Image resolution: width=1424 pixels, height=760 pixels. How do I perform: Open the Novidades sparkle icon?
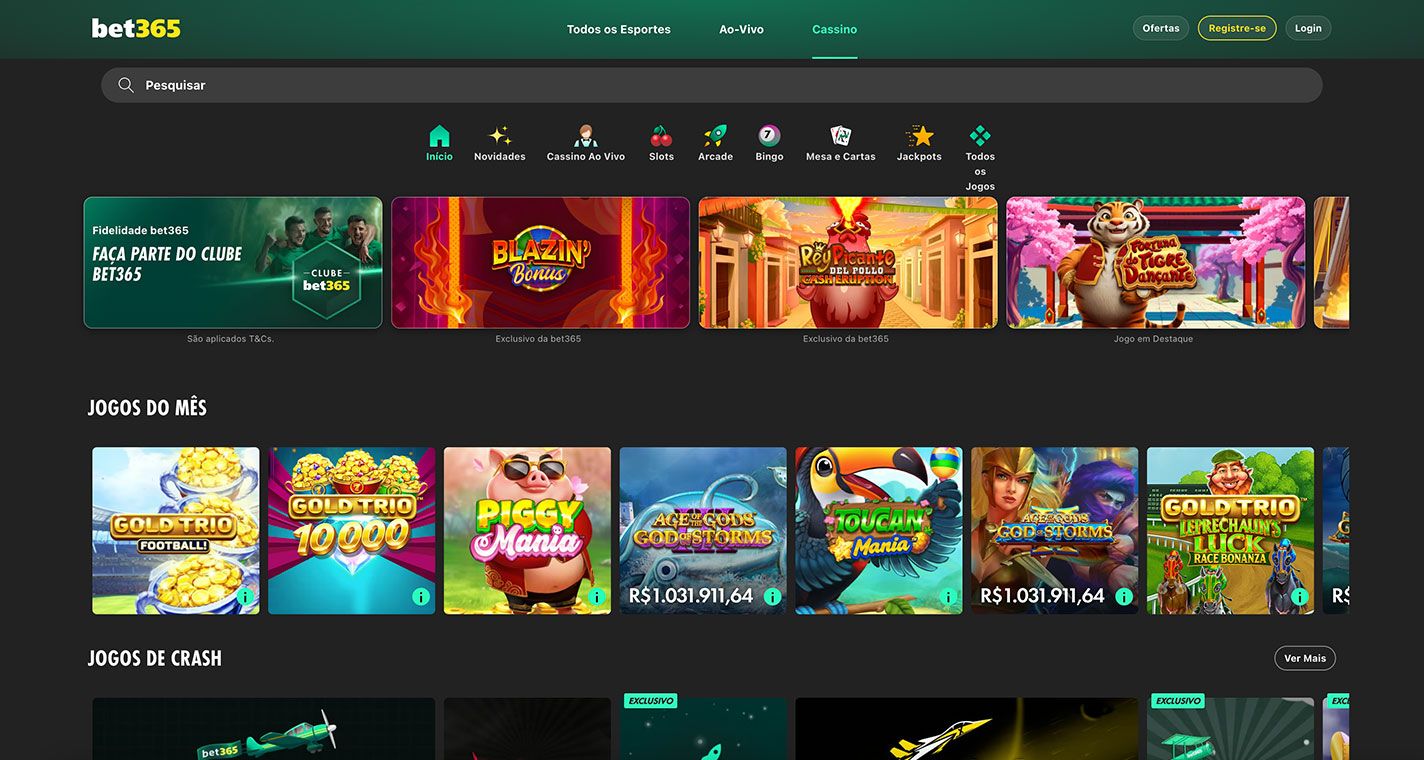click(499, 137)
